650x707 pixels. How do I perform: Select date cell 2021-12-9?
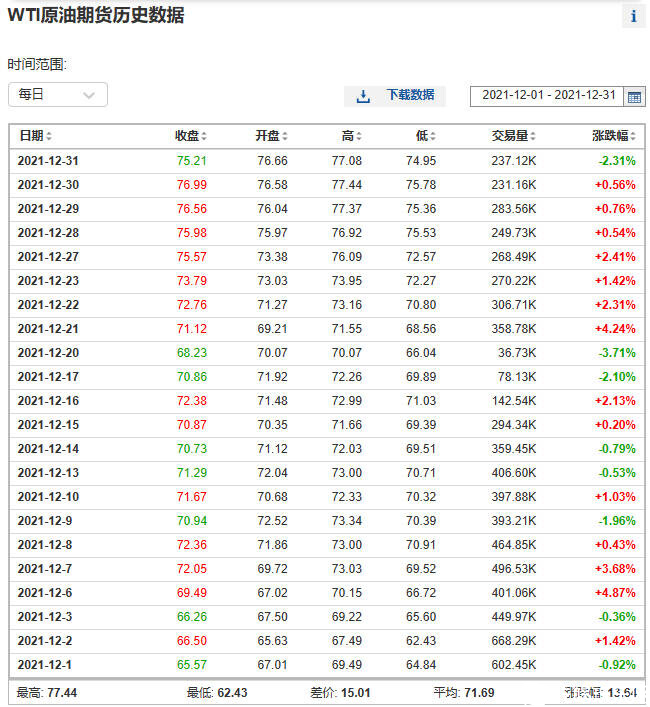tap(45, 521)
